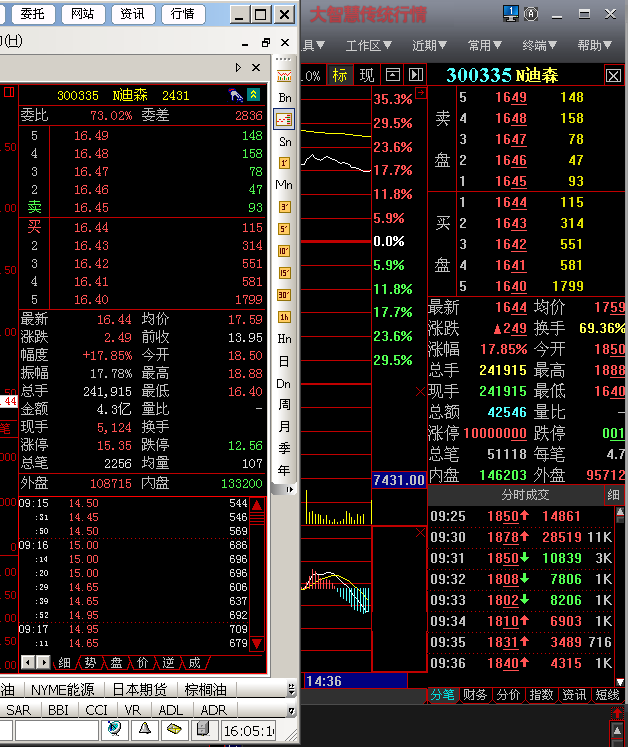Click the 细 button beside 分时成交
This screenshot has height=747, width=628.
click(x=613, y=495)
